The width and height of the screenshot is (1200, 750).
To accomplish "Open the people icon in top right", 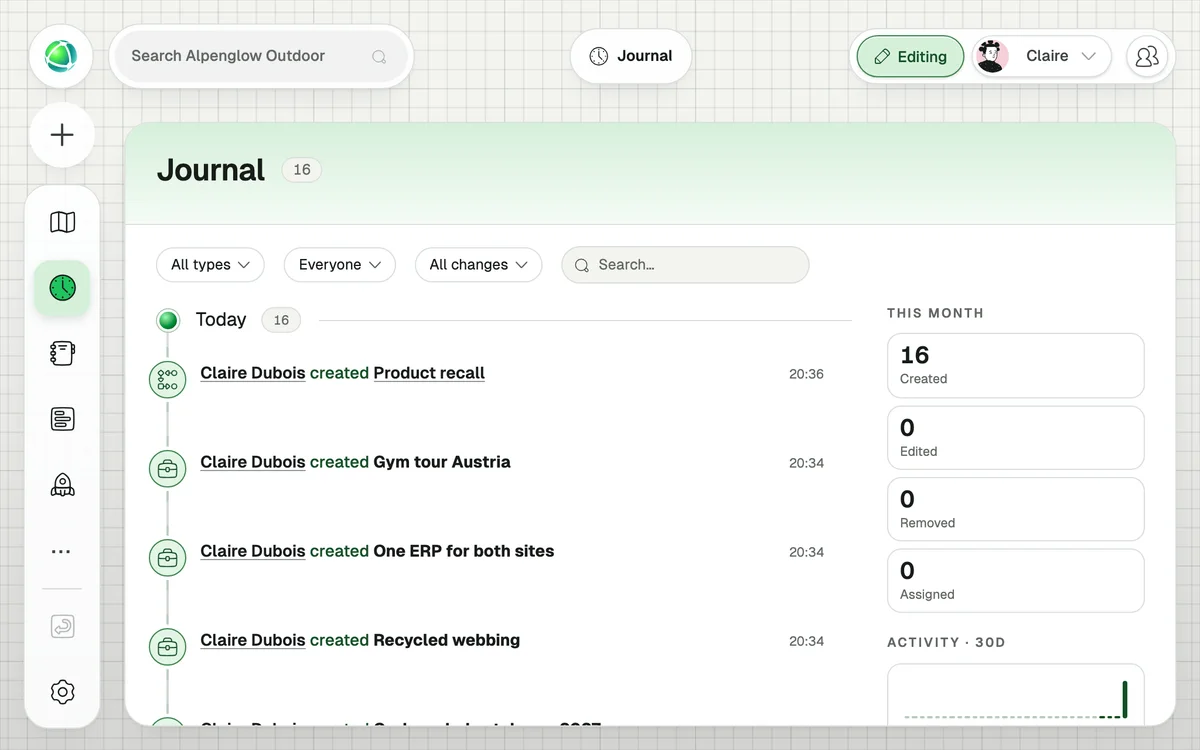I will pos(1147,56).
